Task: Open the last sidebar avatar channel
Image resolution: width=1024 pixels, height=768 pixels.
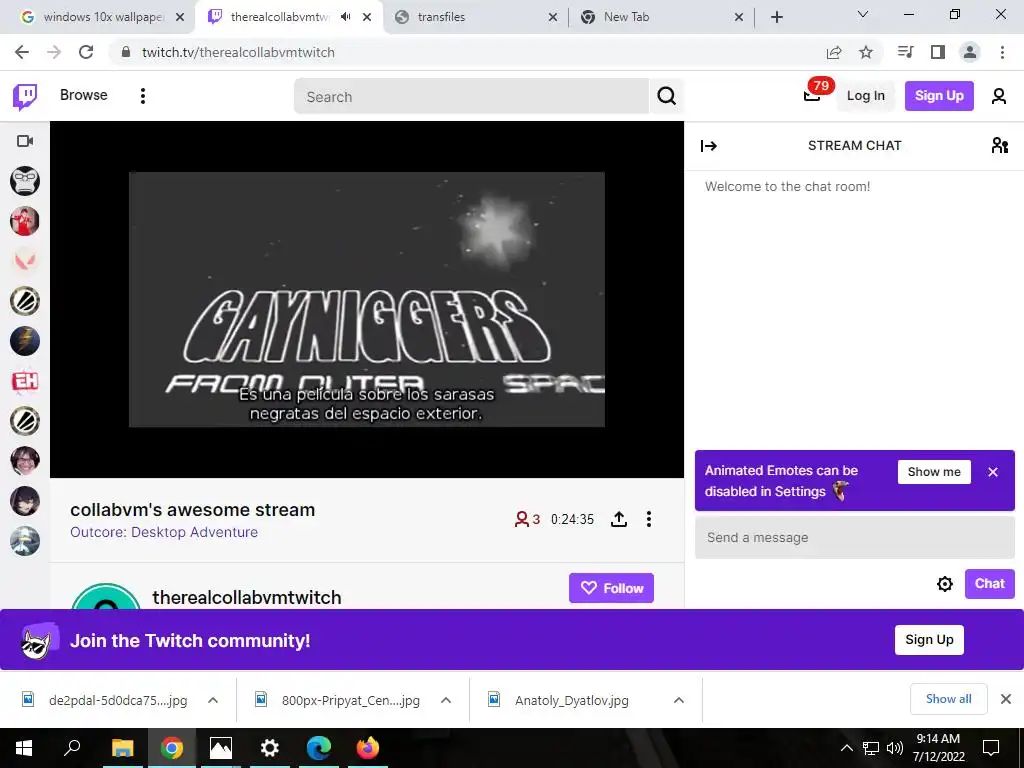Action: coord(25,541)
